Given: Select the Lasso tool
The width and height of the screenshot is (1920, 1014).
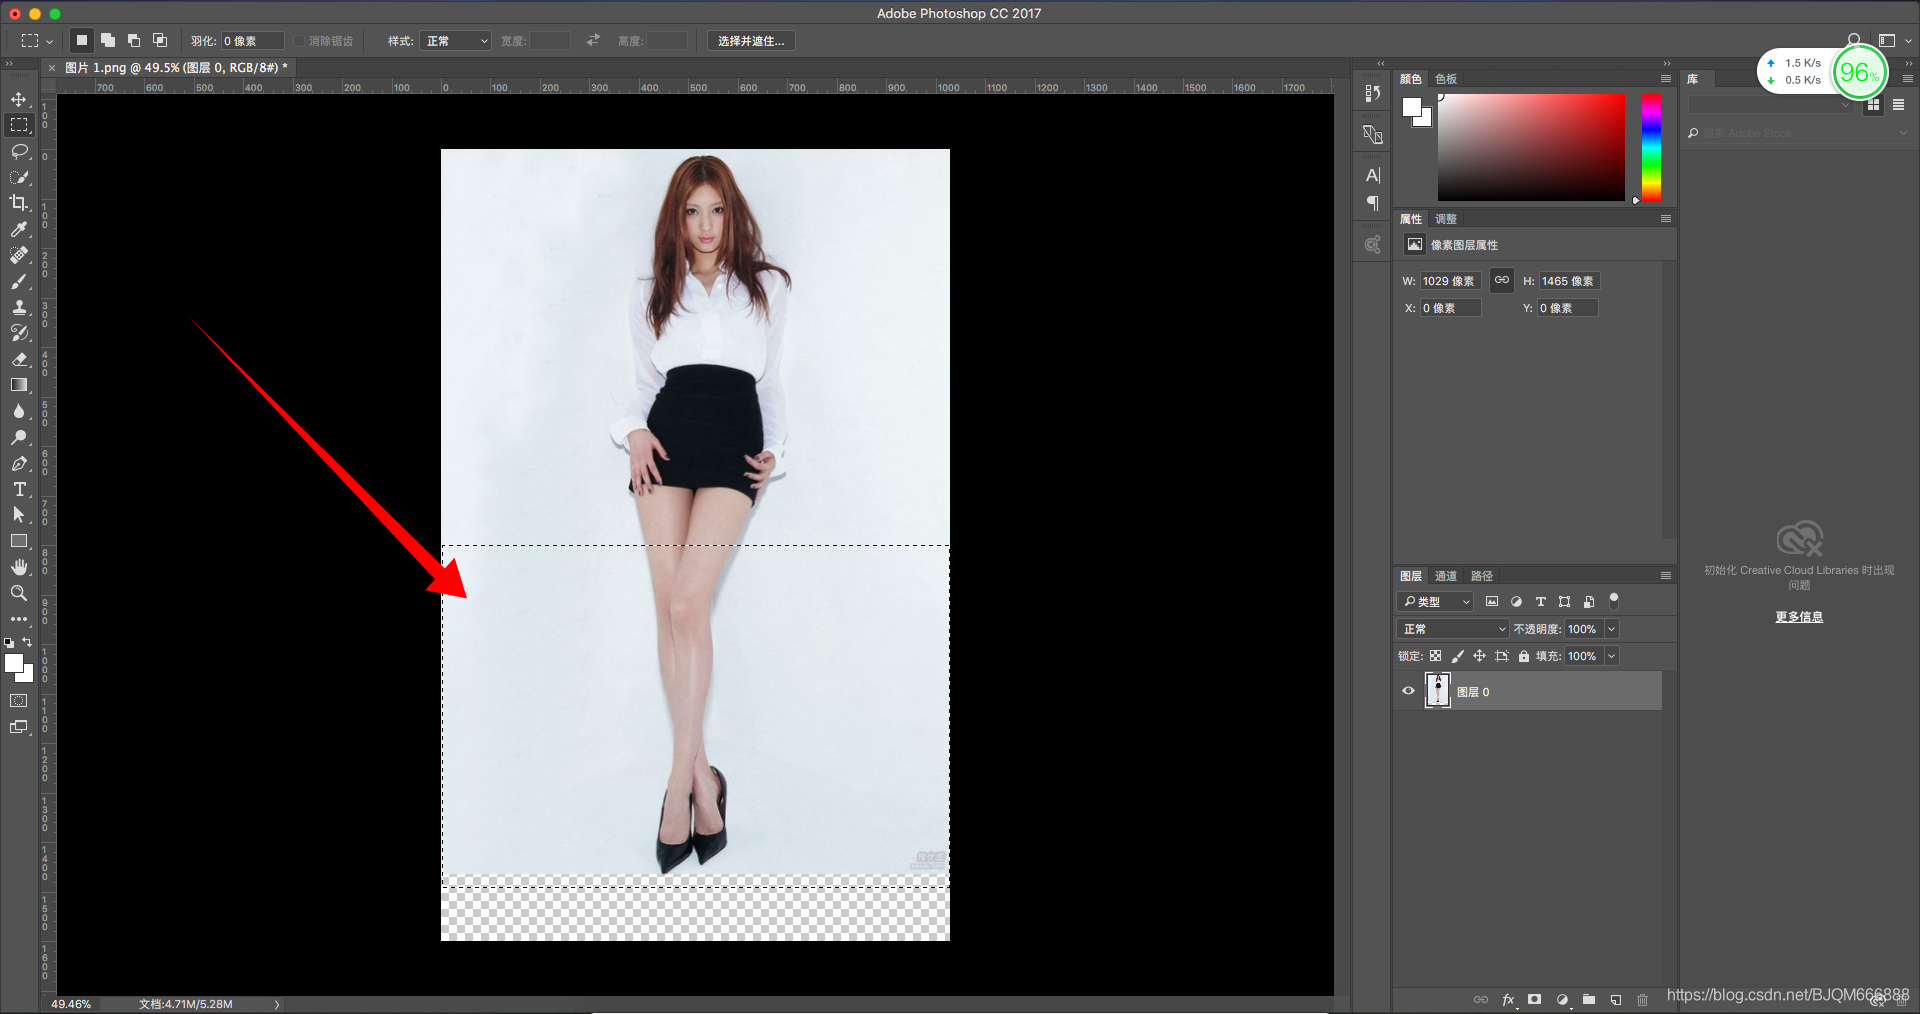Looking at the screenshot, I should click(19, 151).
